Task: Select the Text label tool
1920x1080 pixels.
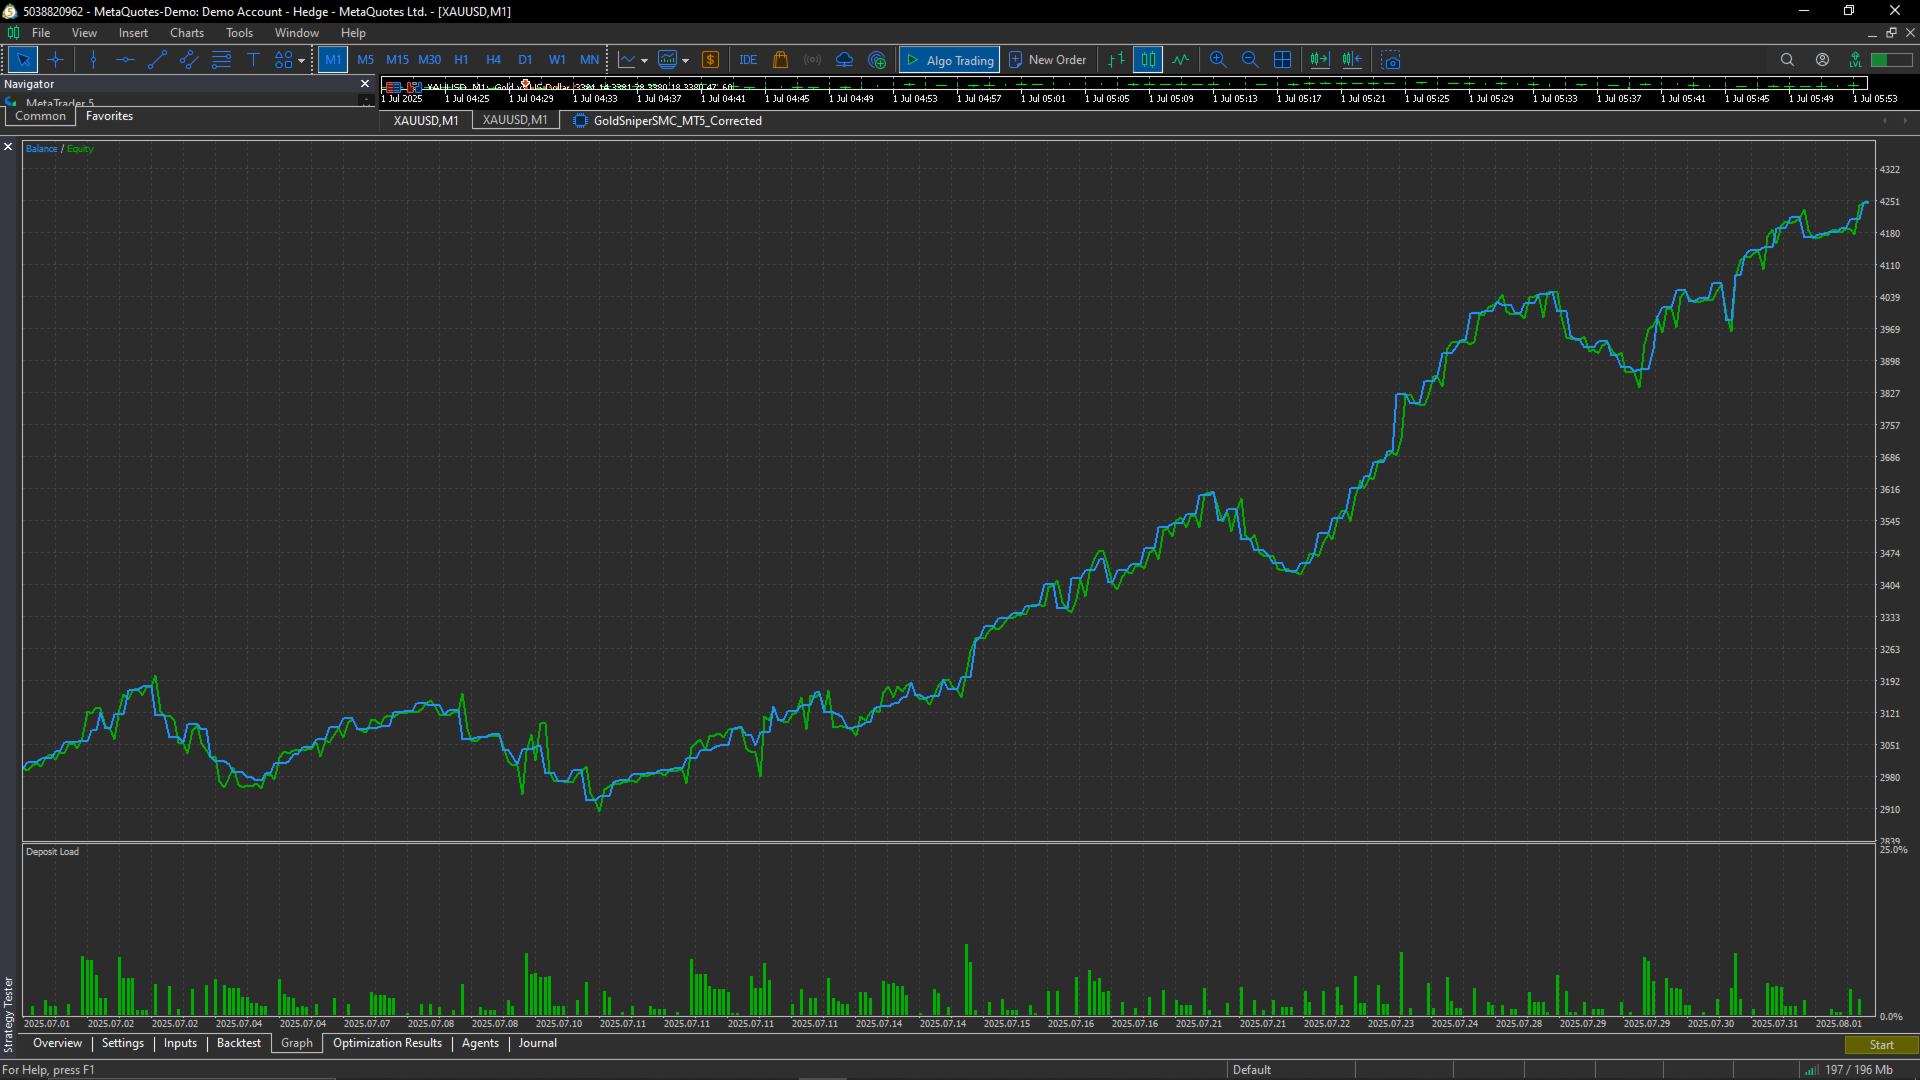Action: coord(253,60)
